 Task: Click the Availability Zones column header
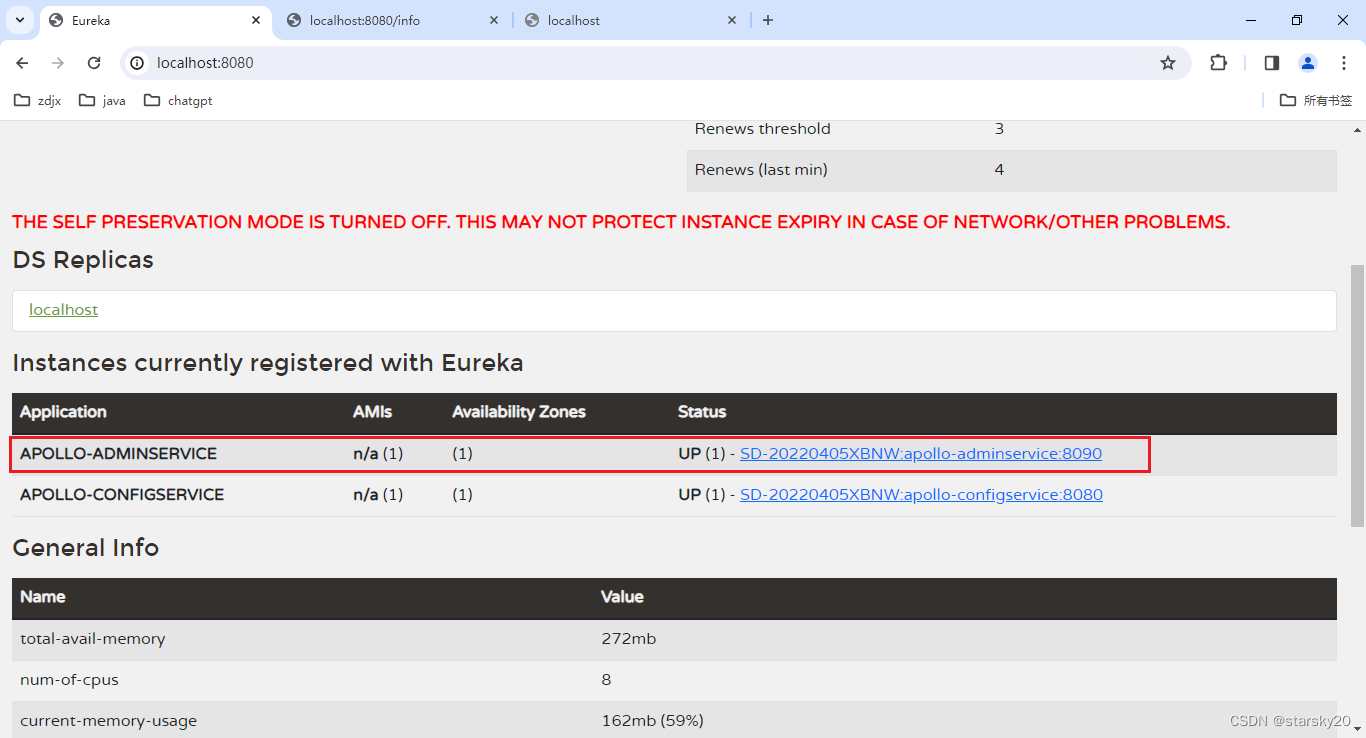pos(519,412)
